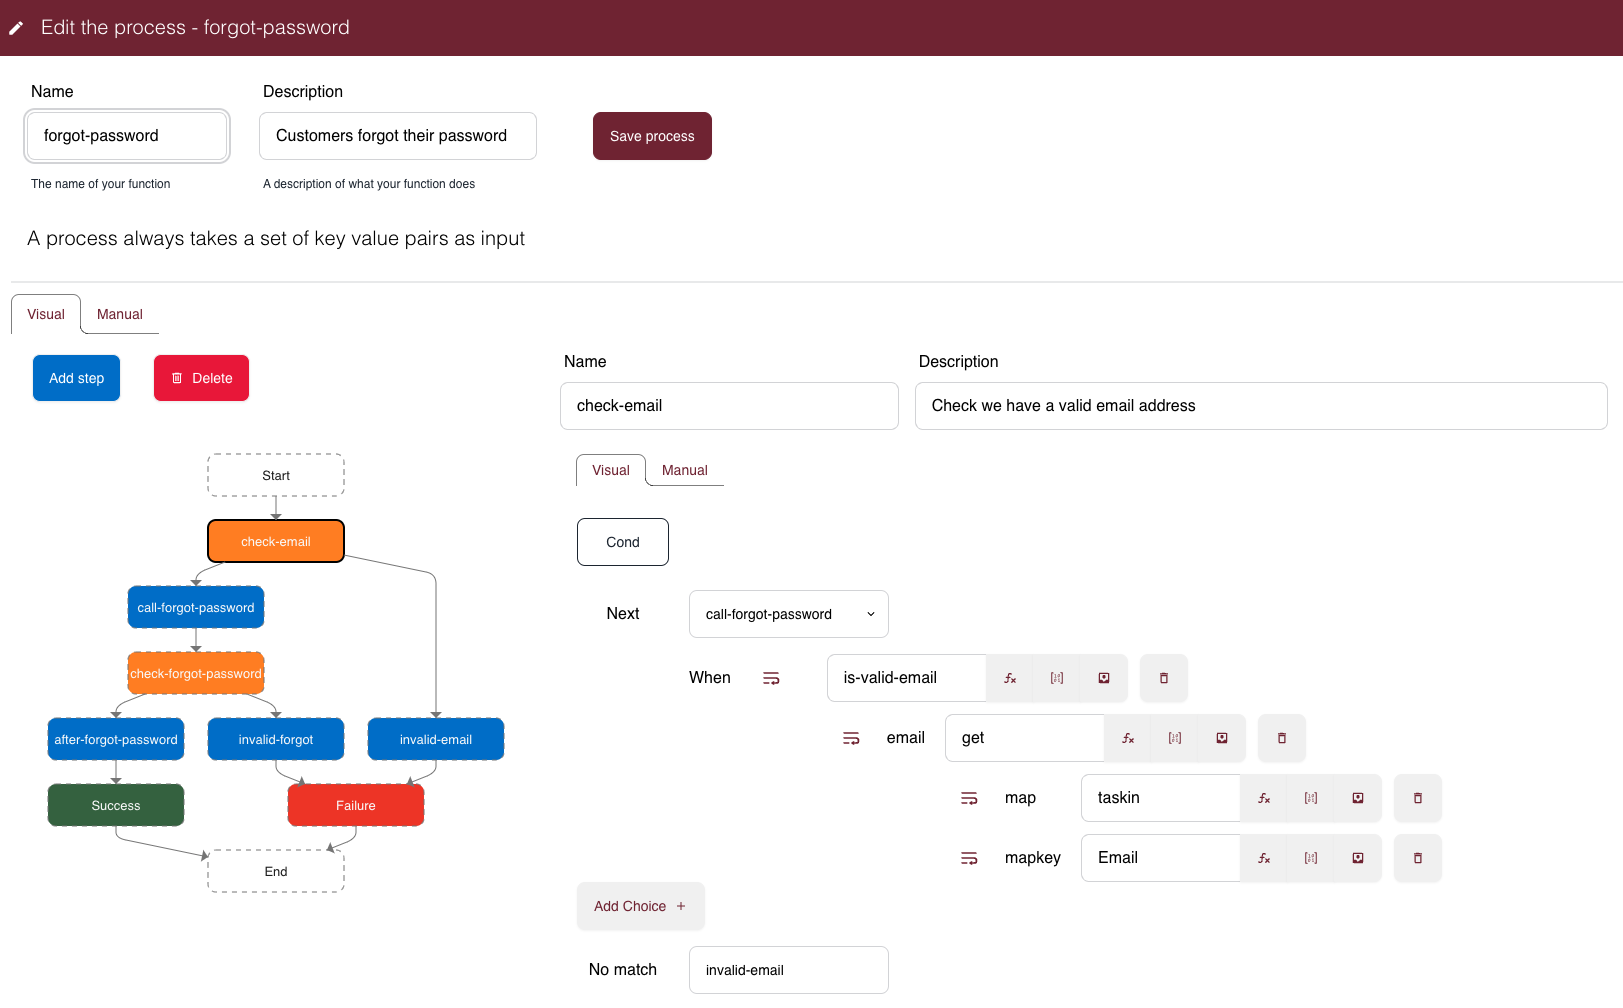Click the Cond button above the Next selector

pos(622,542)
